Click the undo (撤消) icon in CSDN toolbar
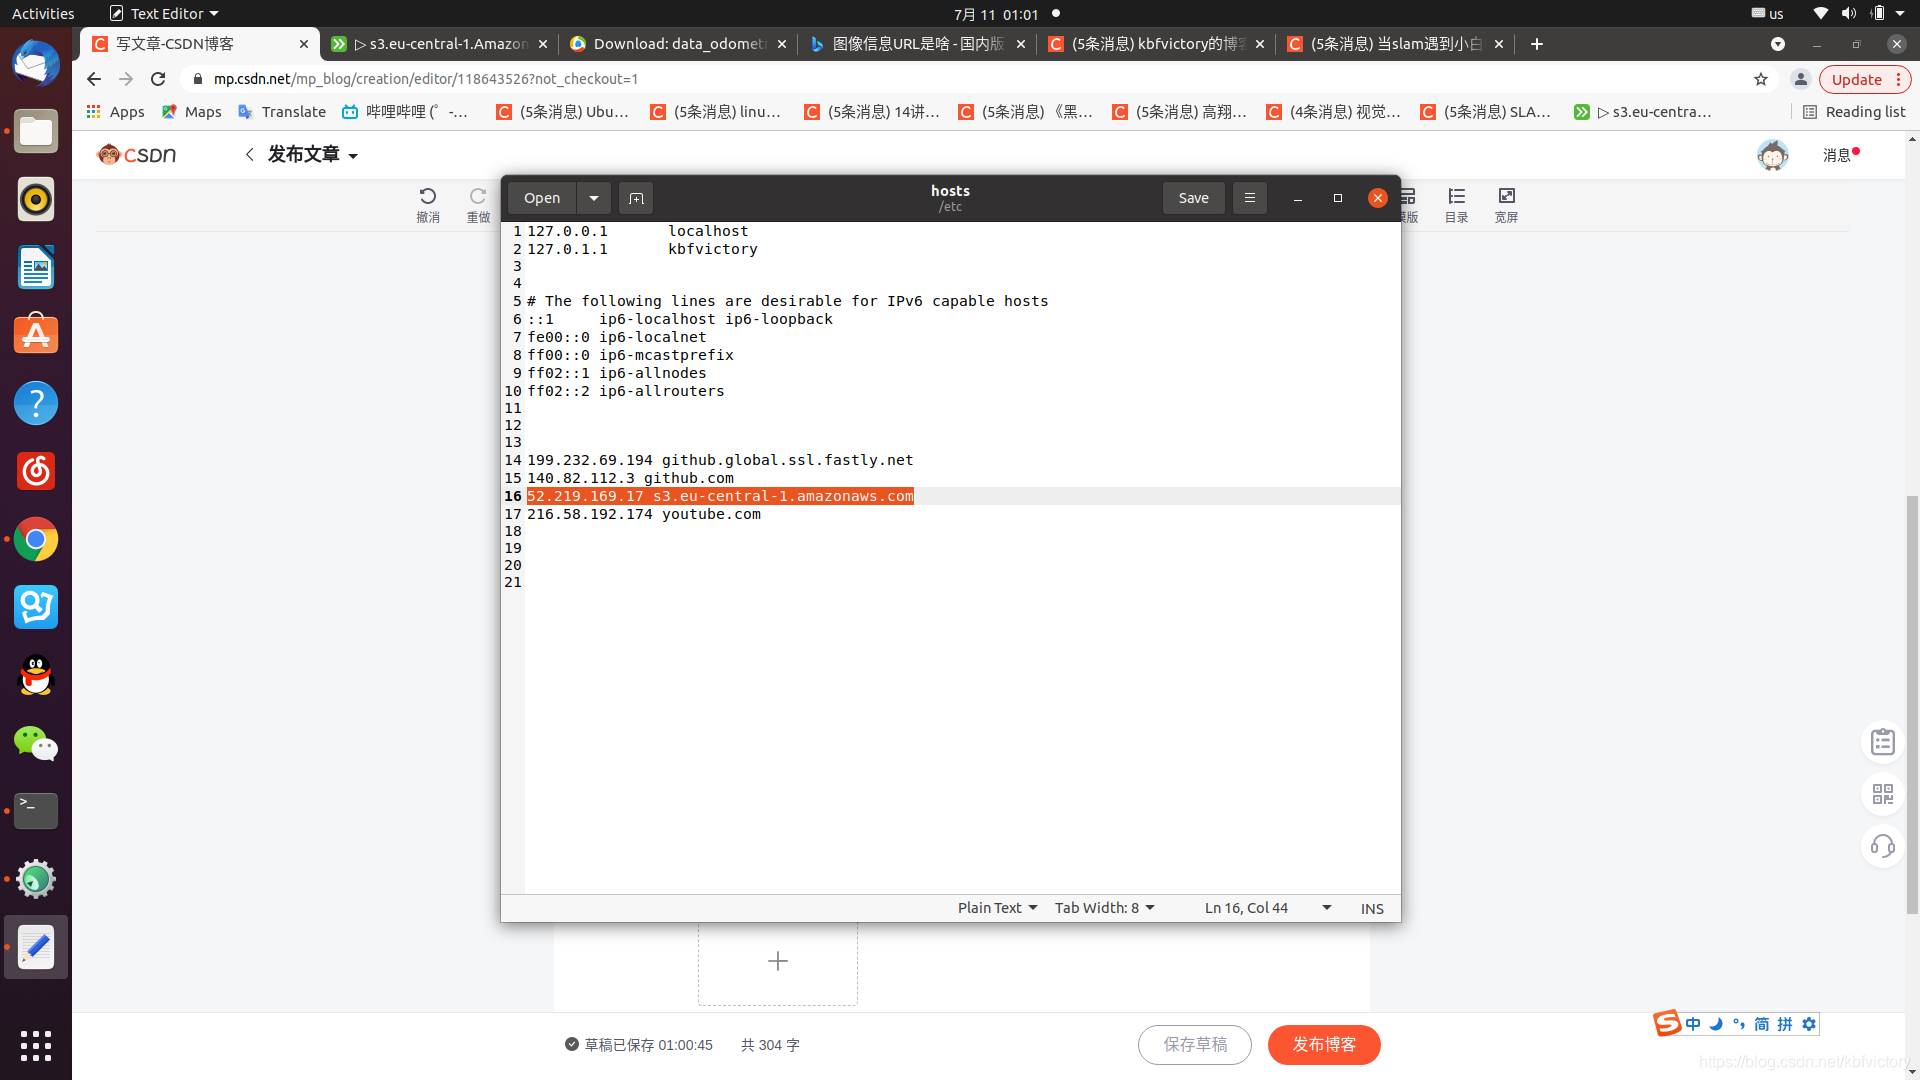This screenshot has height=1080, width=1920. tap(428, 197)
